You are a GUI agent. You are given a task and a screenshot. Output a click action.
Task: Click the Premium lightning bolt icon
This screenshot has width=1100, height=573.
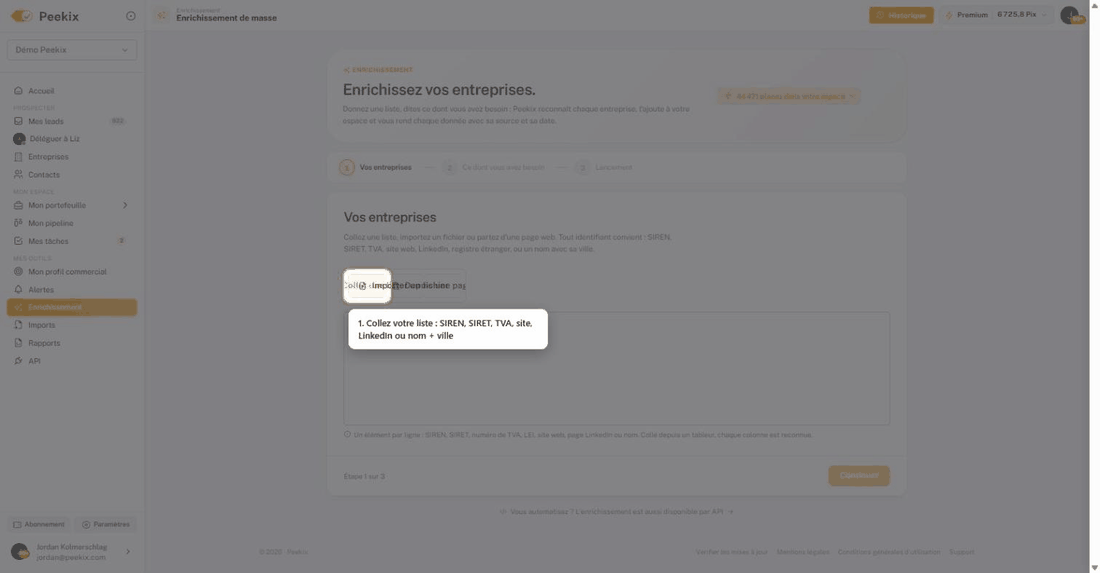point(949,15)
